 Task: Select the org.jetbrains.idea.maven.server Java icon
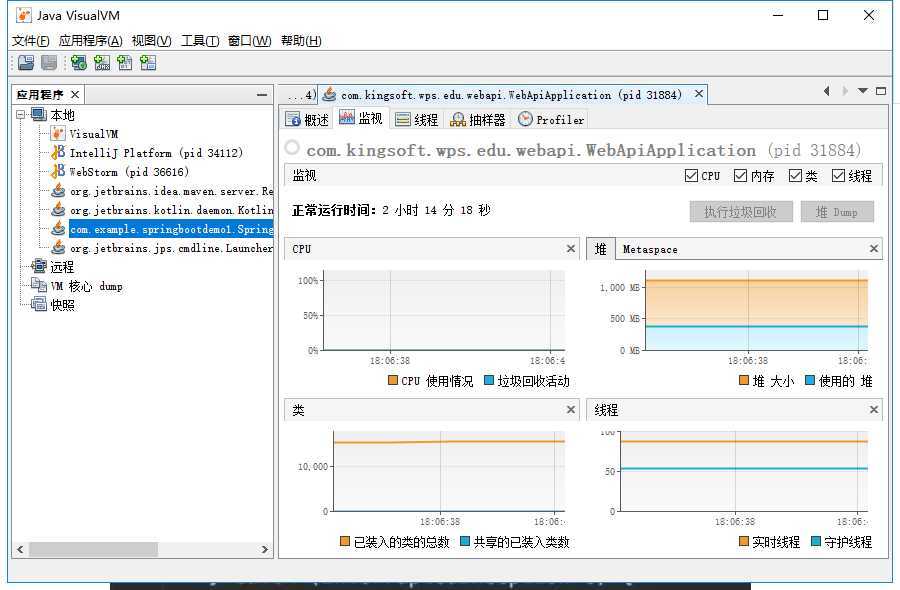click(x=57, y=191)
